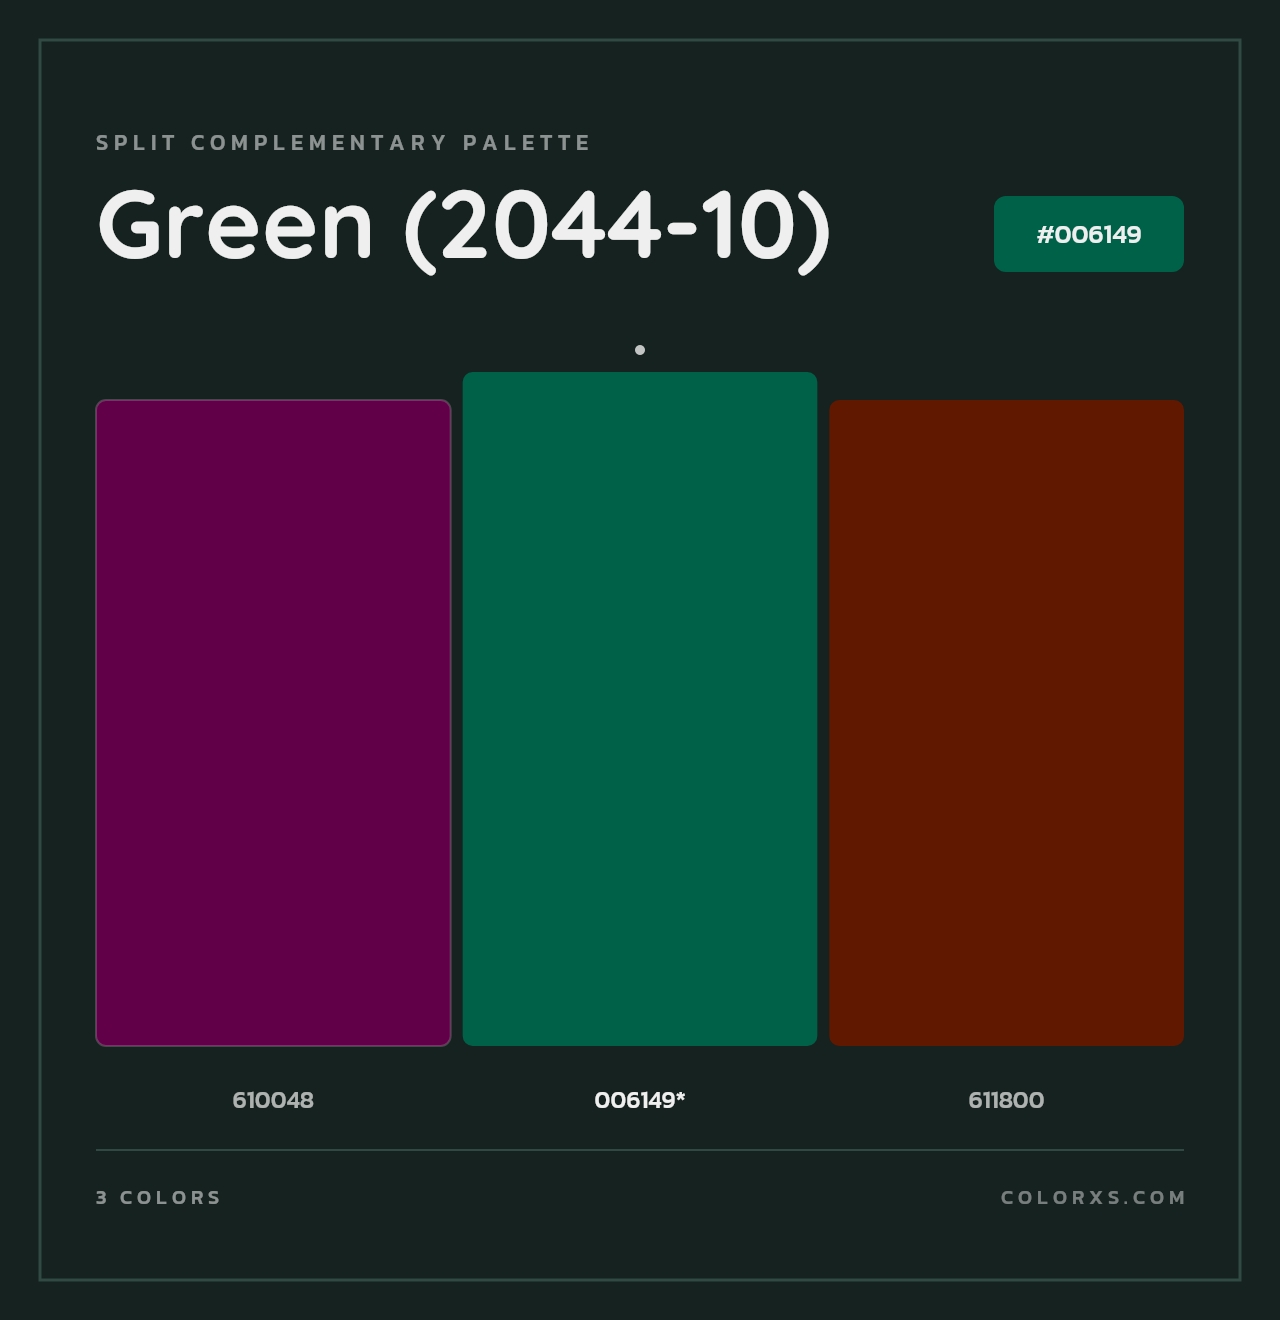
Task: Select the 006149* hex label
Action: click(x=640, y=1100)
